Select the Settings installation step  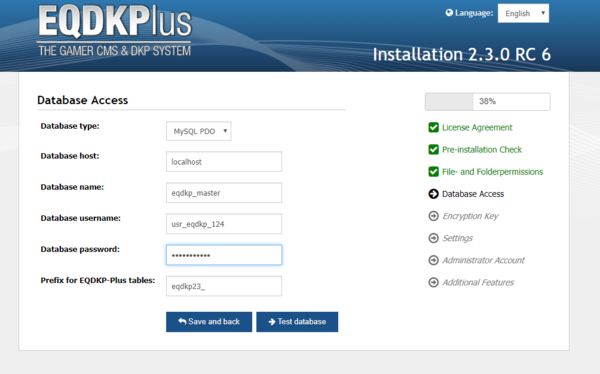[x=457, y=238]
